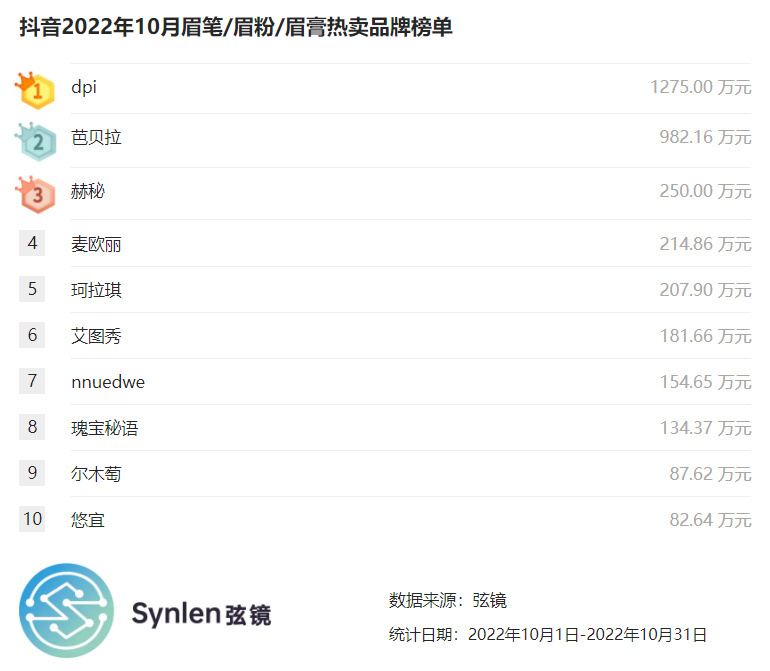Select the brand name 尔木萄
The width and height of the screenshot is (770, 671).
click(x=96, y=474)
